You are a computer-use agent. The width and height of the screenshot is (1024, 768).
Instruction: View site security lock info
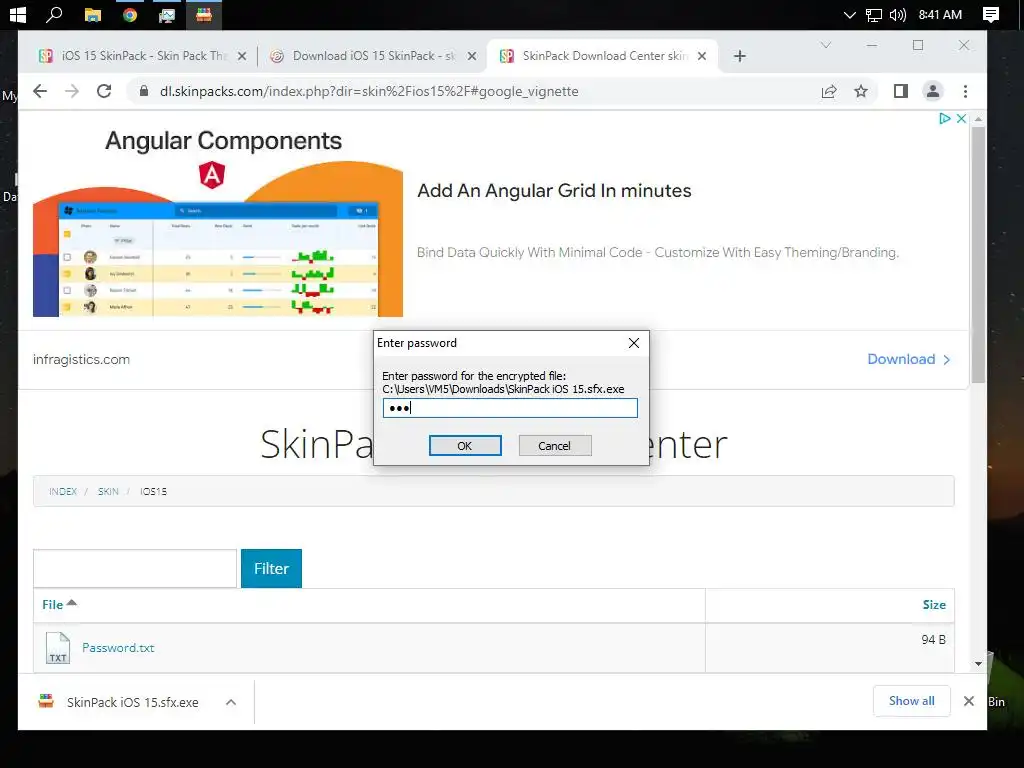pyautogui.click(x=144, y=91)
